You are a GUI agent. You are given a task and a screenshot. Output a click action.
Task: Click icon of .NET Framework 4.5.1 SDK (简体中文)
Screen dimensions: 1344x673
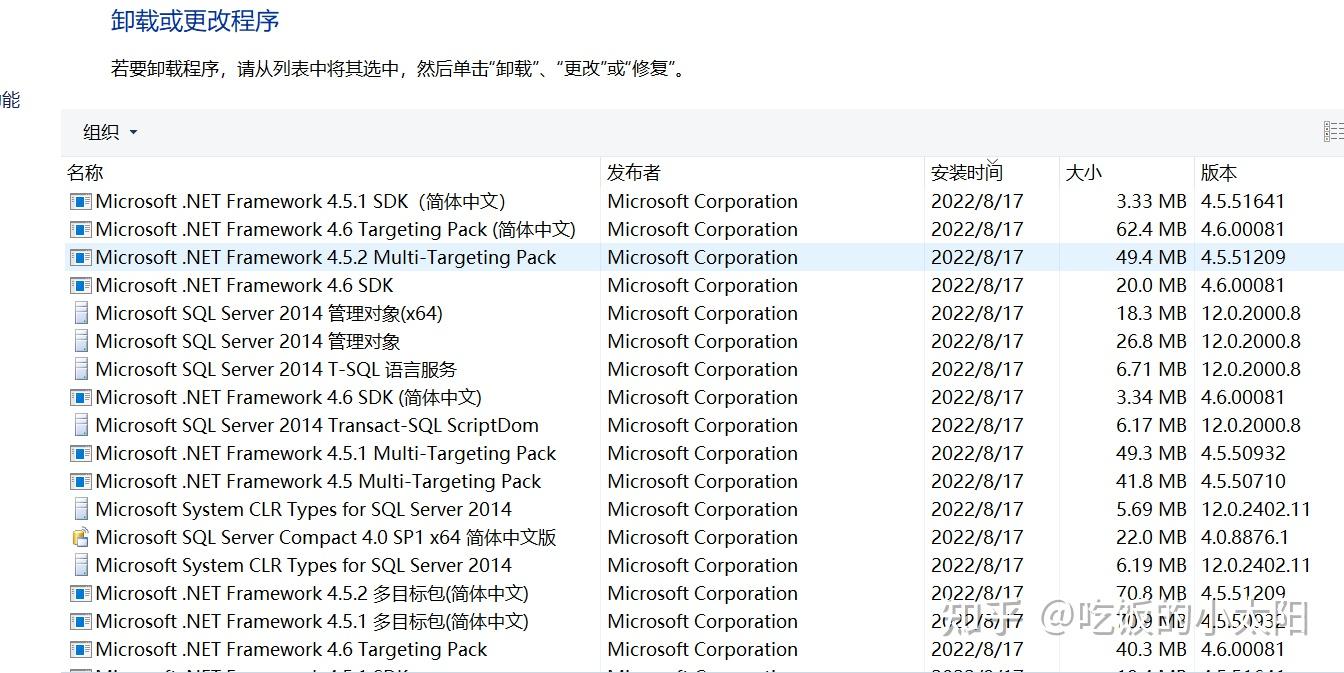click(80, 201)
